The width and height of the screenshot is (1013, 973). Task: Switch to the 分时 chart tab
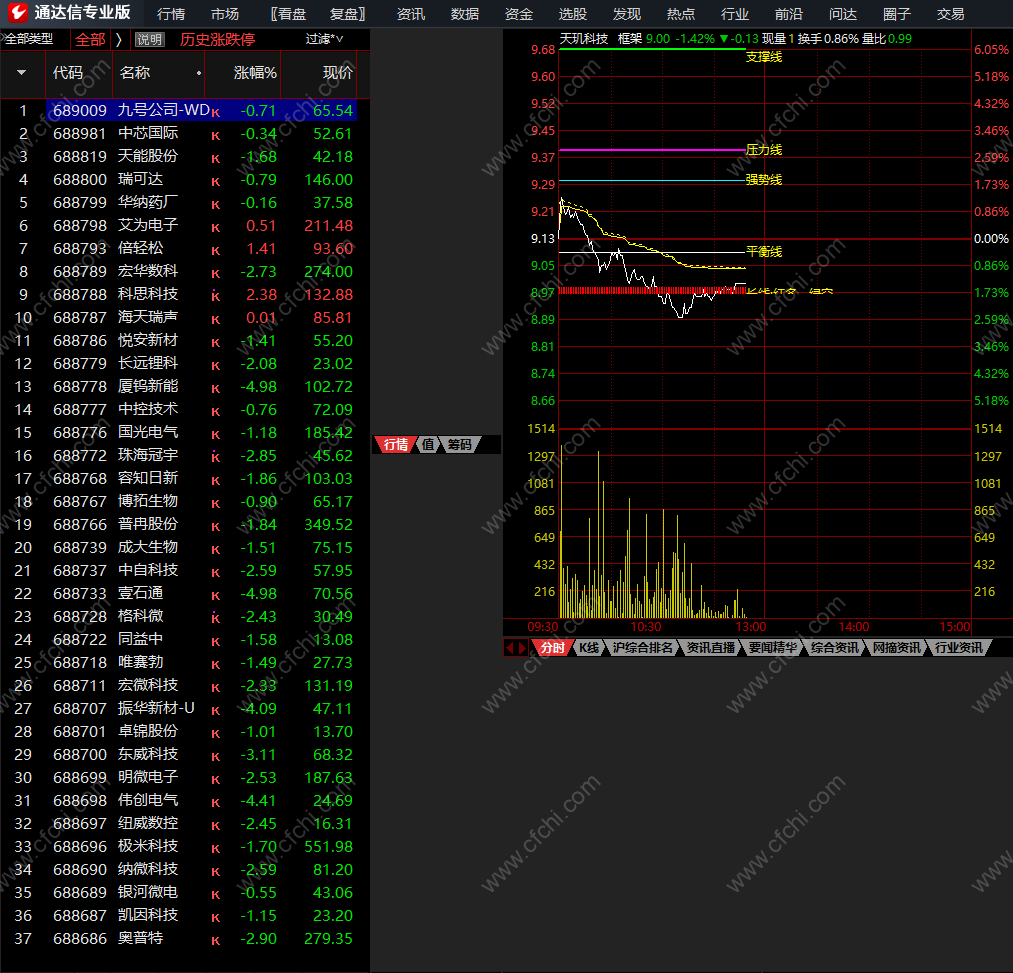tap(552, 647)
